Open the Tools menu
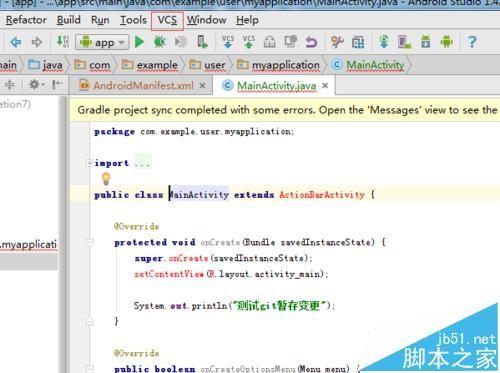The image size is (500, 373). [x=133, y=20]
